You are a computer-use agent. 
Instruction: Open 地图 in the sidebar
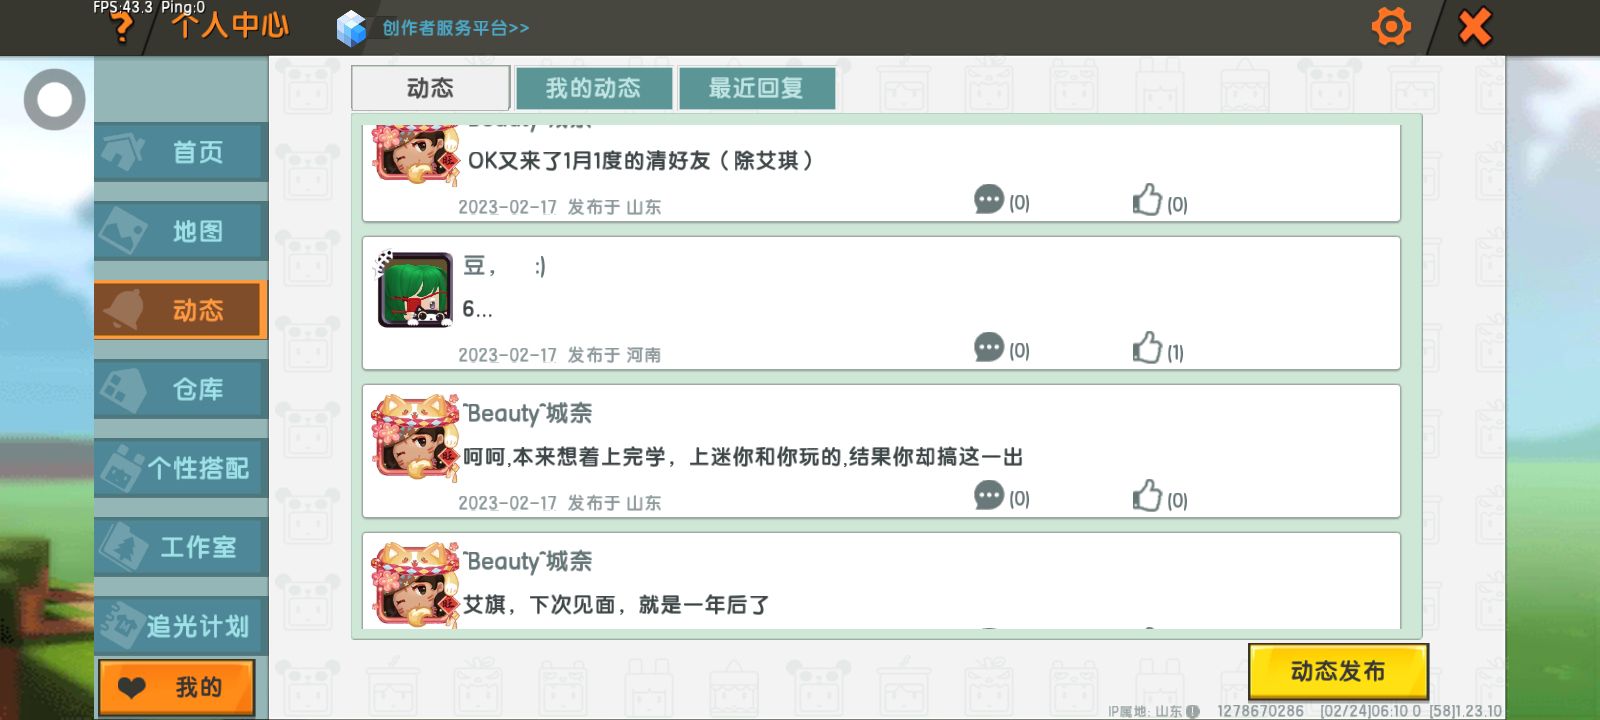[181, 231]
